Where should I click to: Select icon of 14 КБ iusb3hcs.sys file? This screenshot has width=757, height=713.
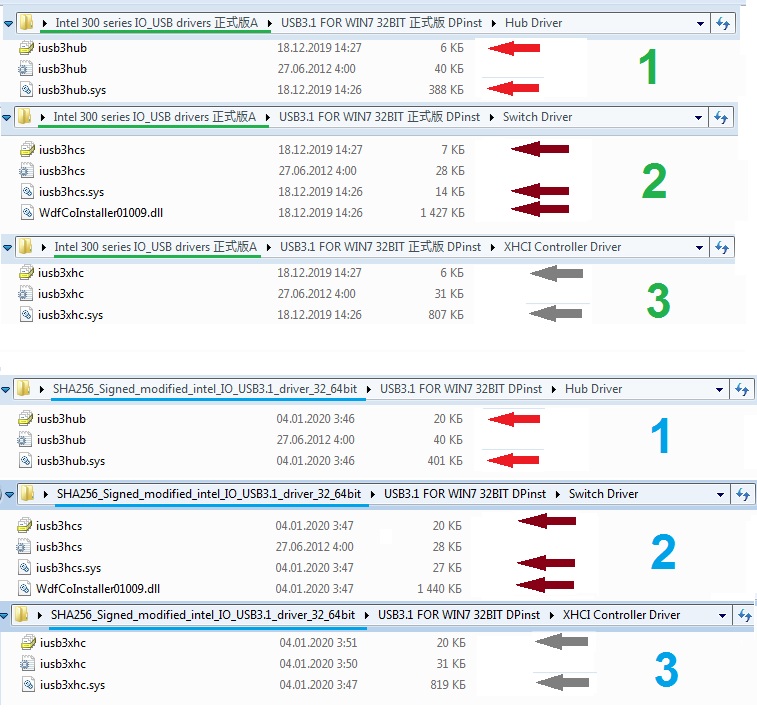28,192
